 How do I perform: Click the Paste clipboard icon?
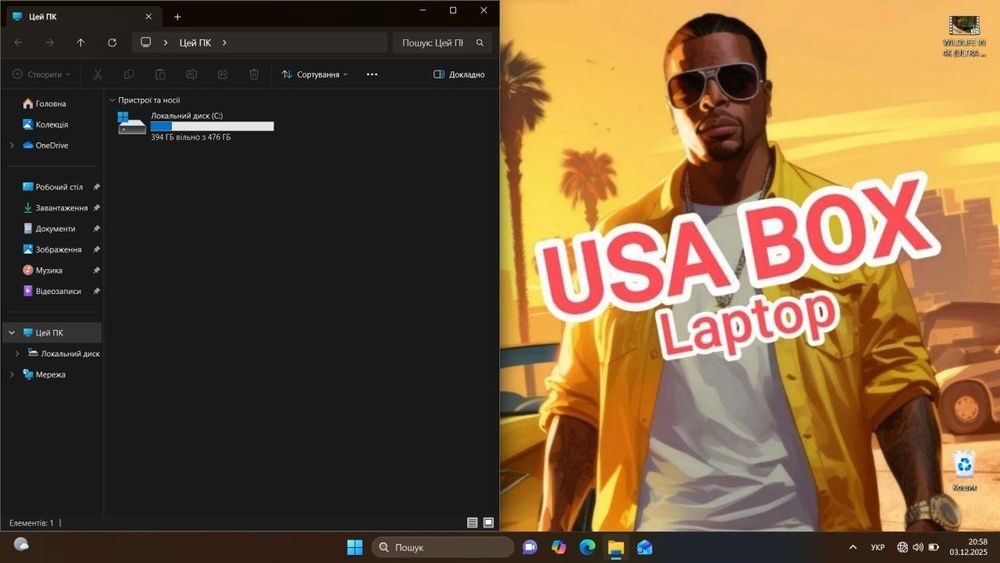pyautogui.click(x=160, y=75)
